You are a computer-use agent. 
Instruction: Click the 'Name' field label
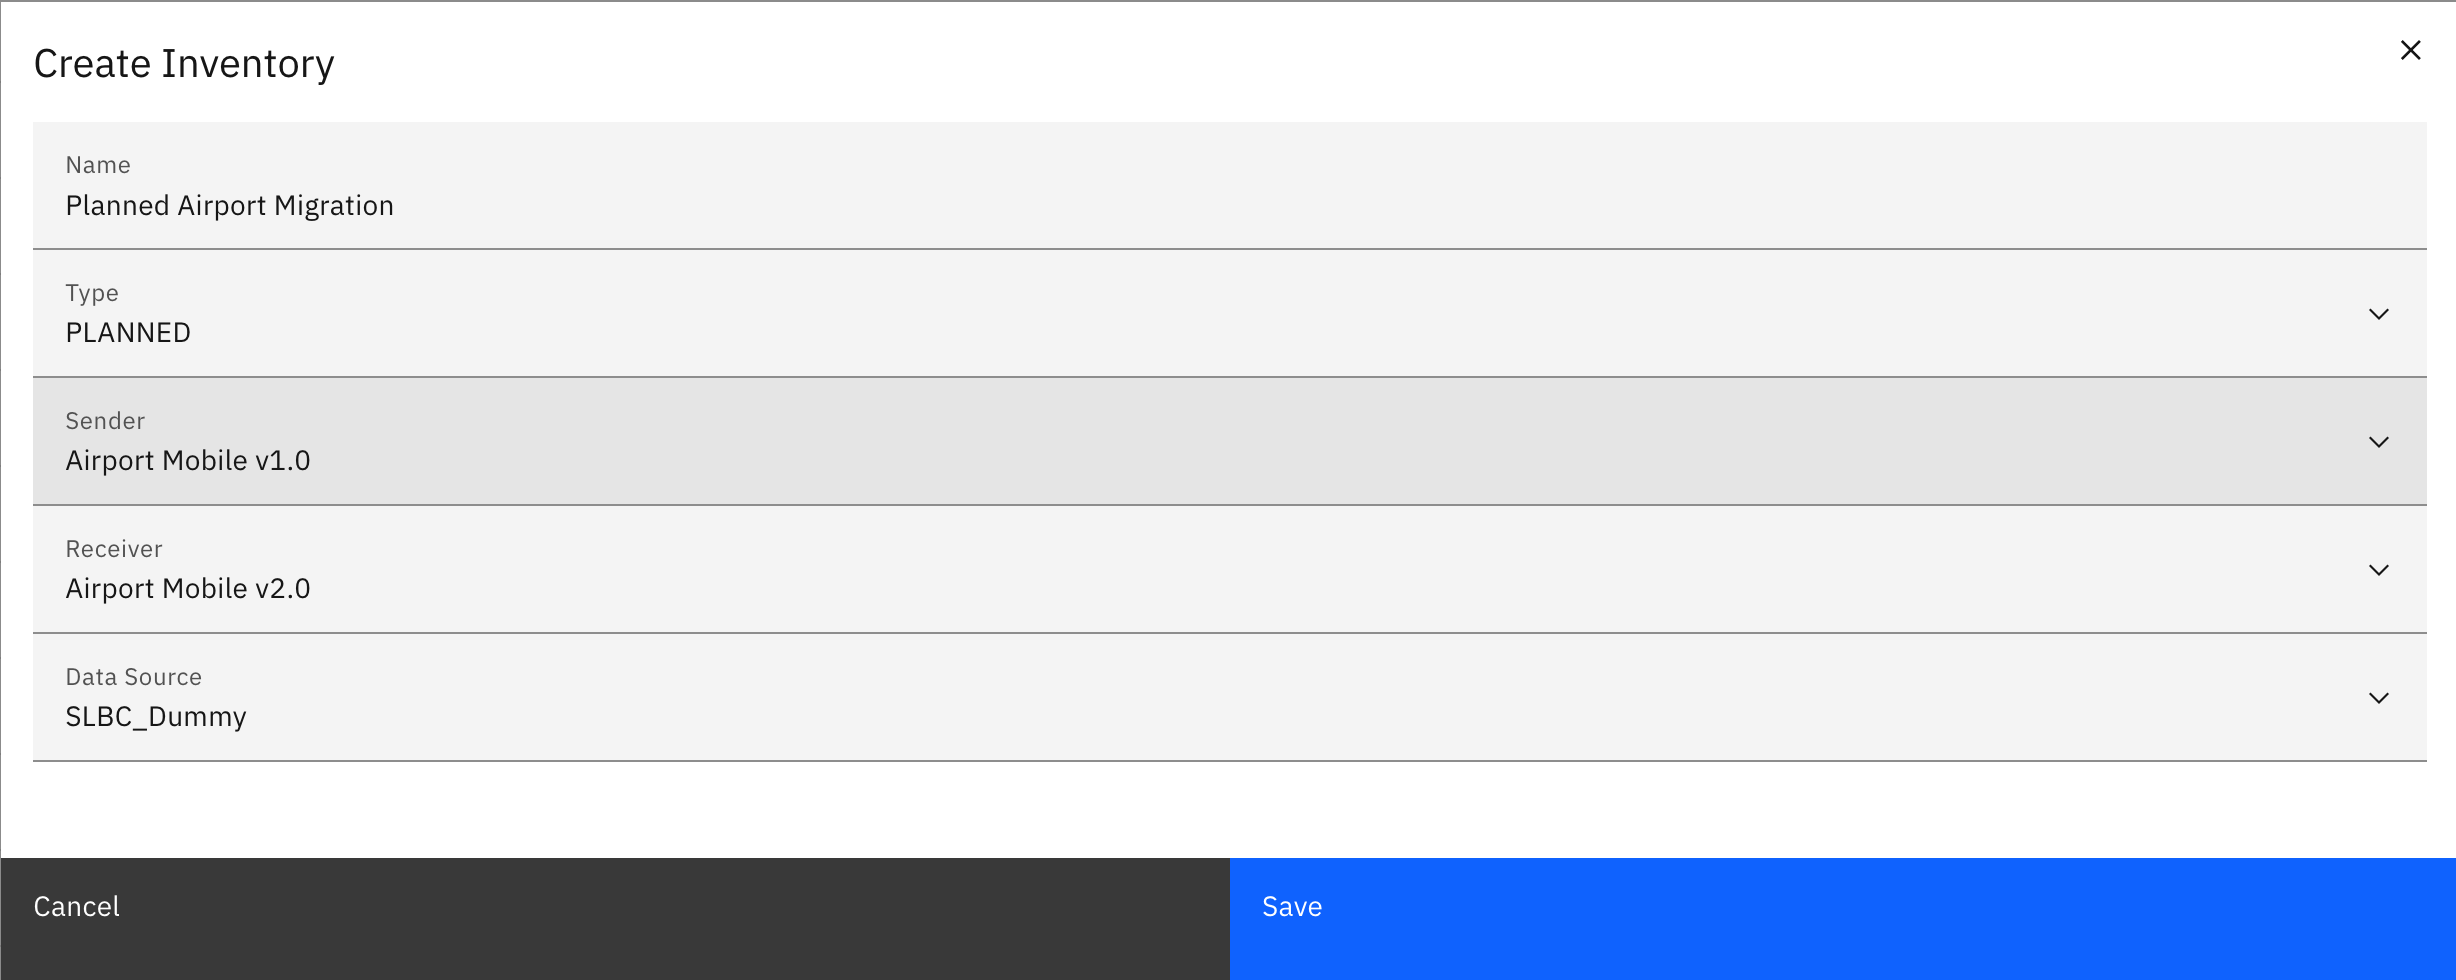pyautogui.click(x=98, y=165)
